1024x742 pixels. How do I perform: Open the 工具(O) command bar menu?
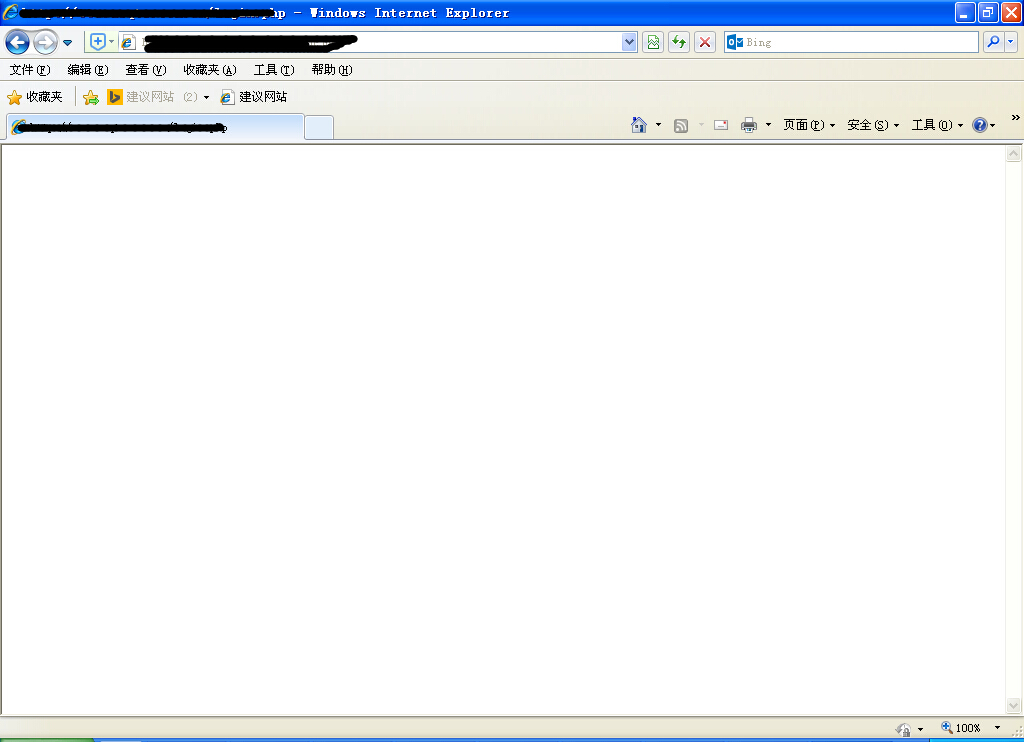937,125
